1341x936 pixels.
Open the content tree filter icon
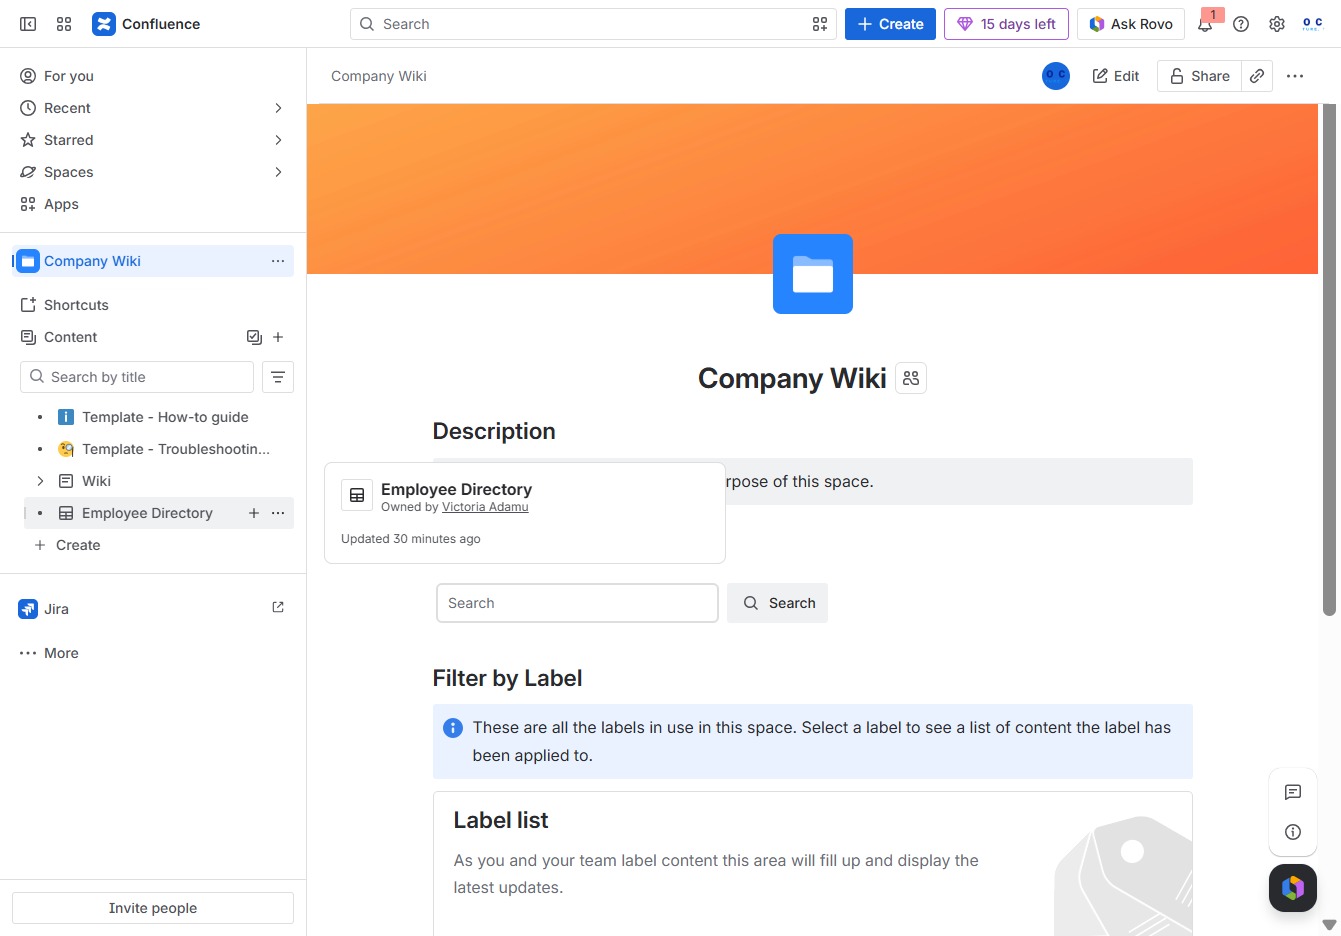click(278, 377)
